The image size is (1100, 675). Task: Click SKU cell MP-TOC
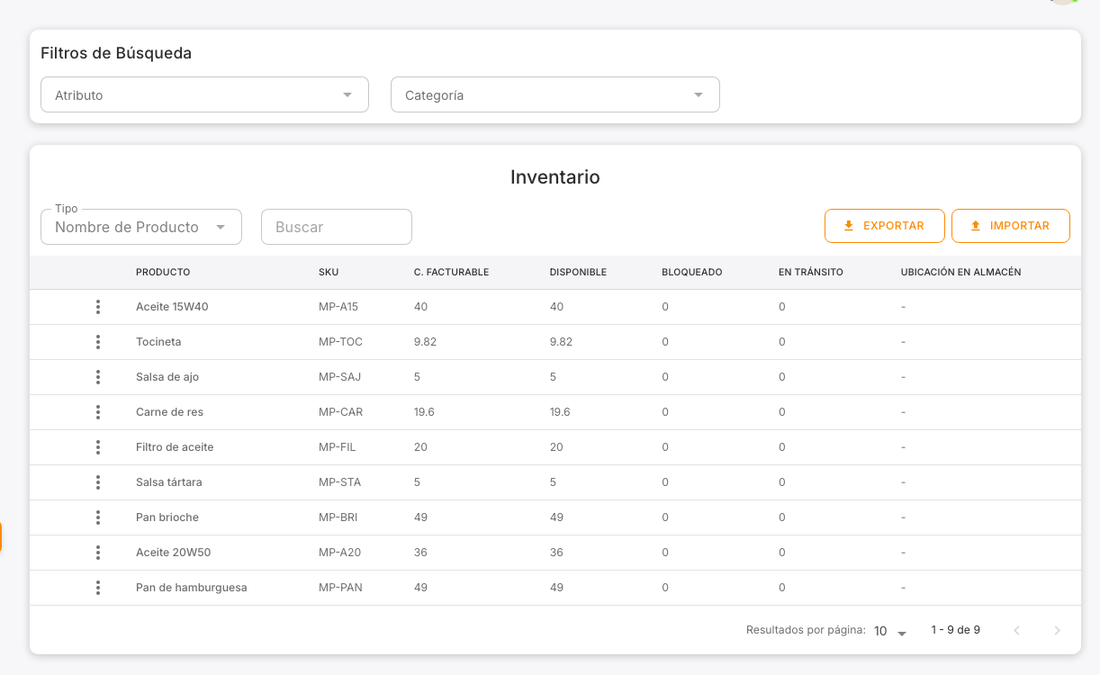click(x=340, y=342)
